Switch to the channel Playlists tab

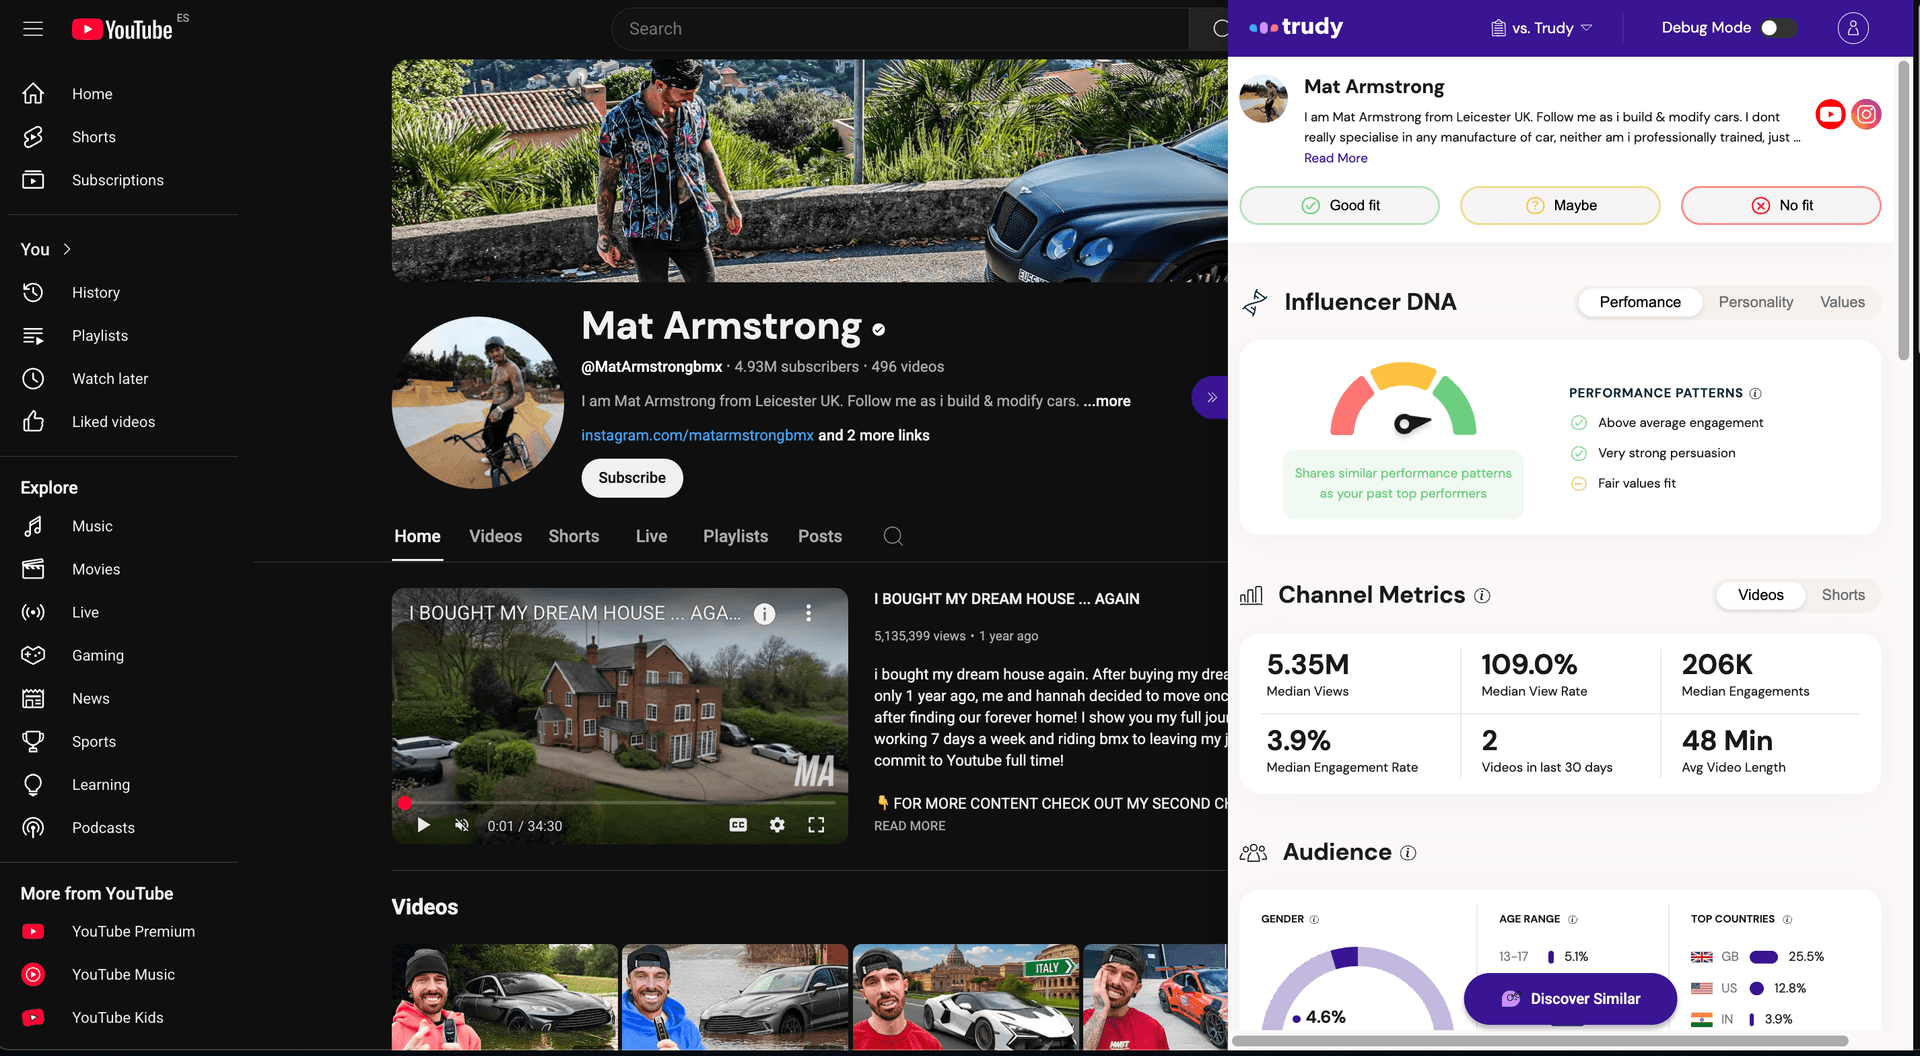pos(735,537)
